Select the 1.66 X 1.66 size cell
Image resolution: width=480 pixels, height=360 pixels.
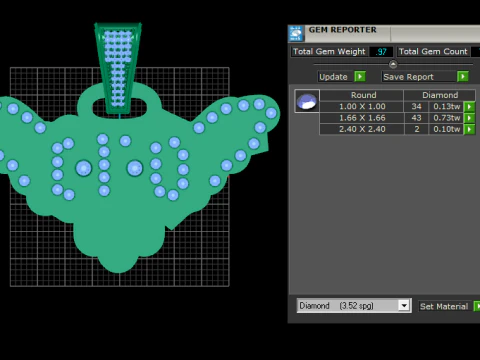362,118
